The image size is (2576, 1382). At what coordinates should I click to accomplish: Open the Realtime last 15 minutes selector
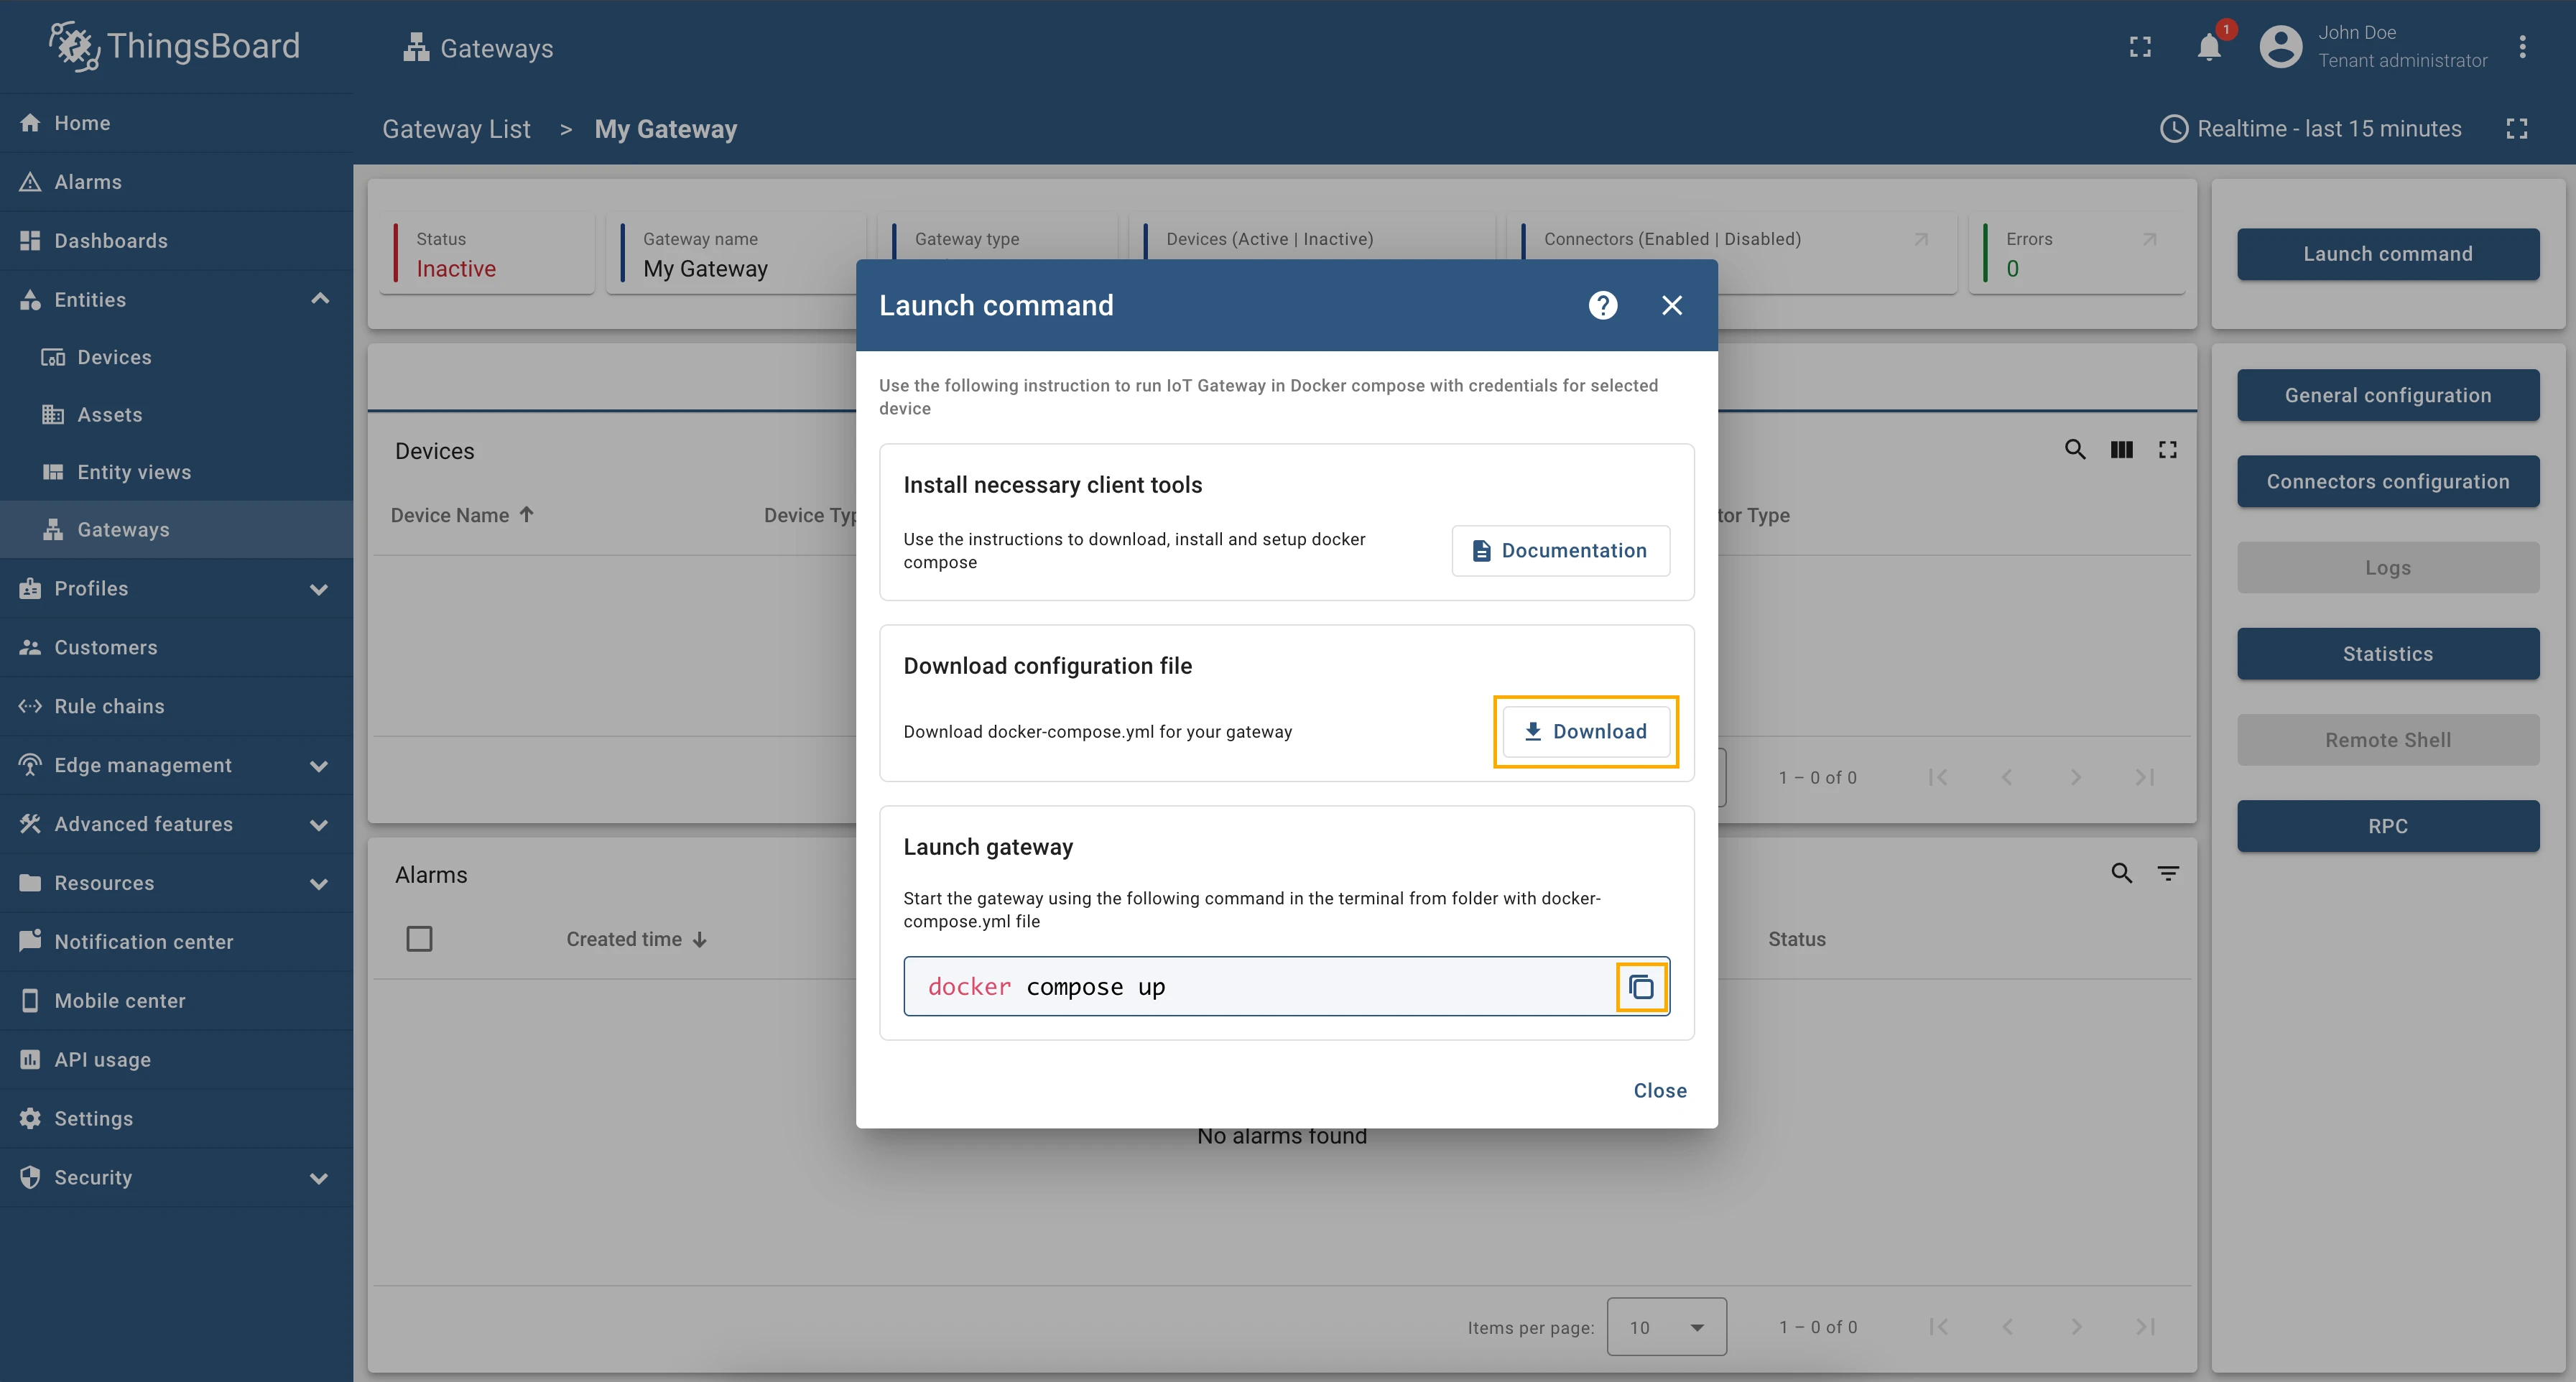pyautogui.click(x=2311, y=129)
